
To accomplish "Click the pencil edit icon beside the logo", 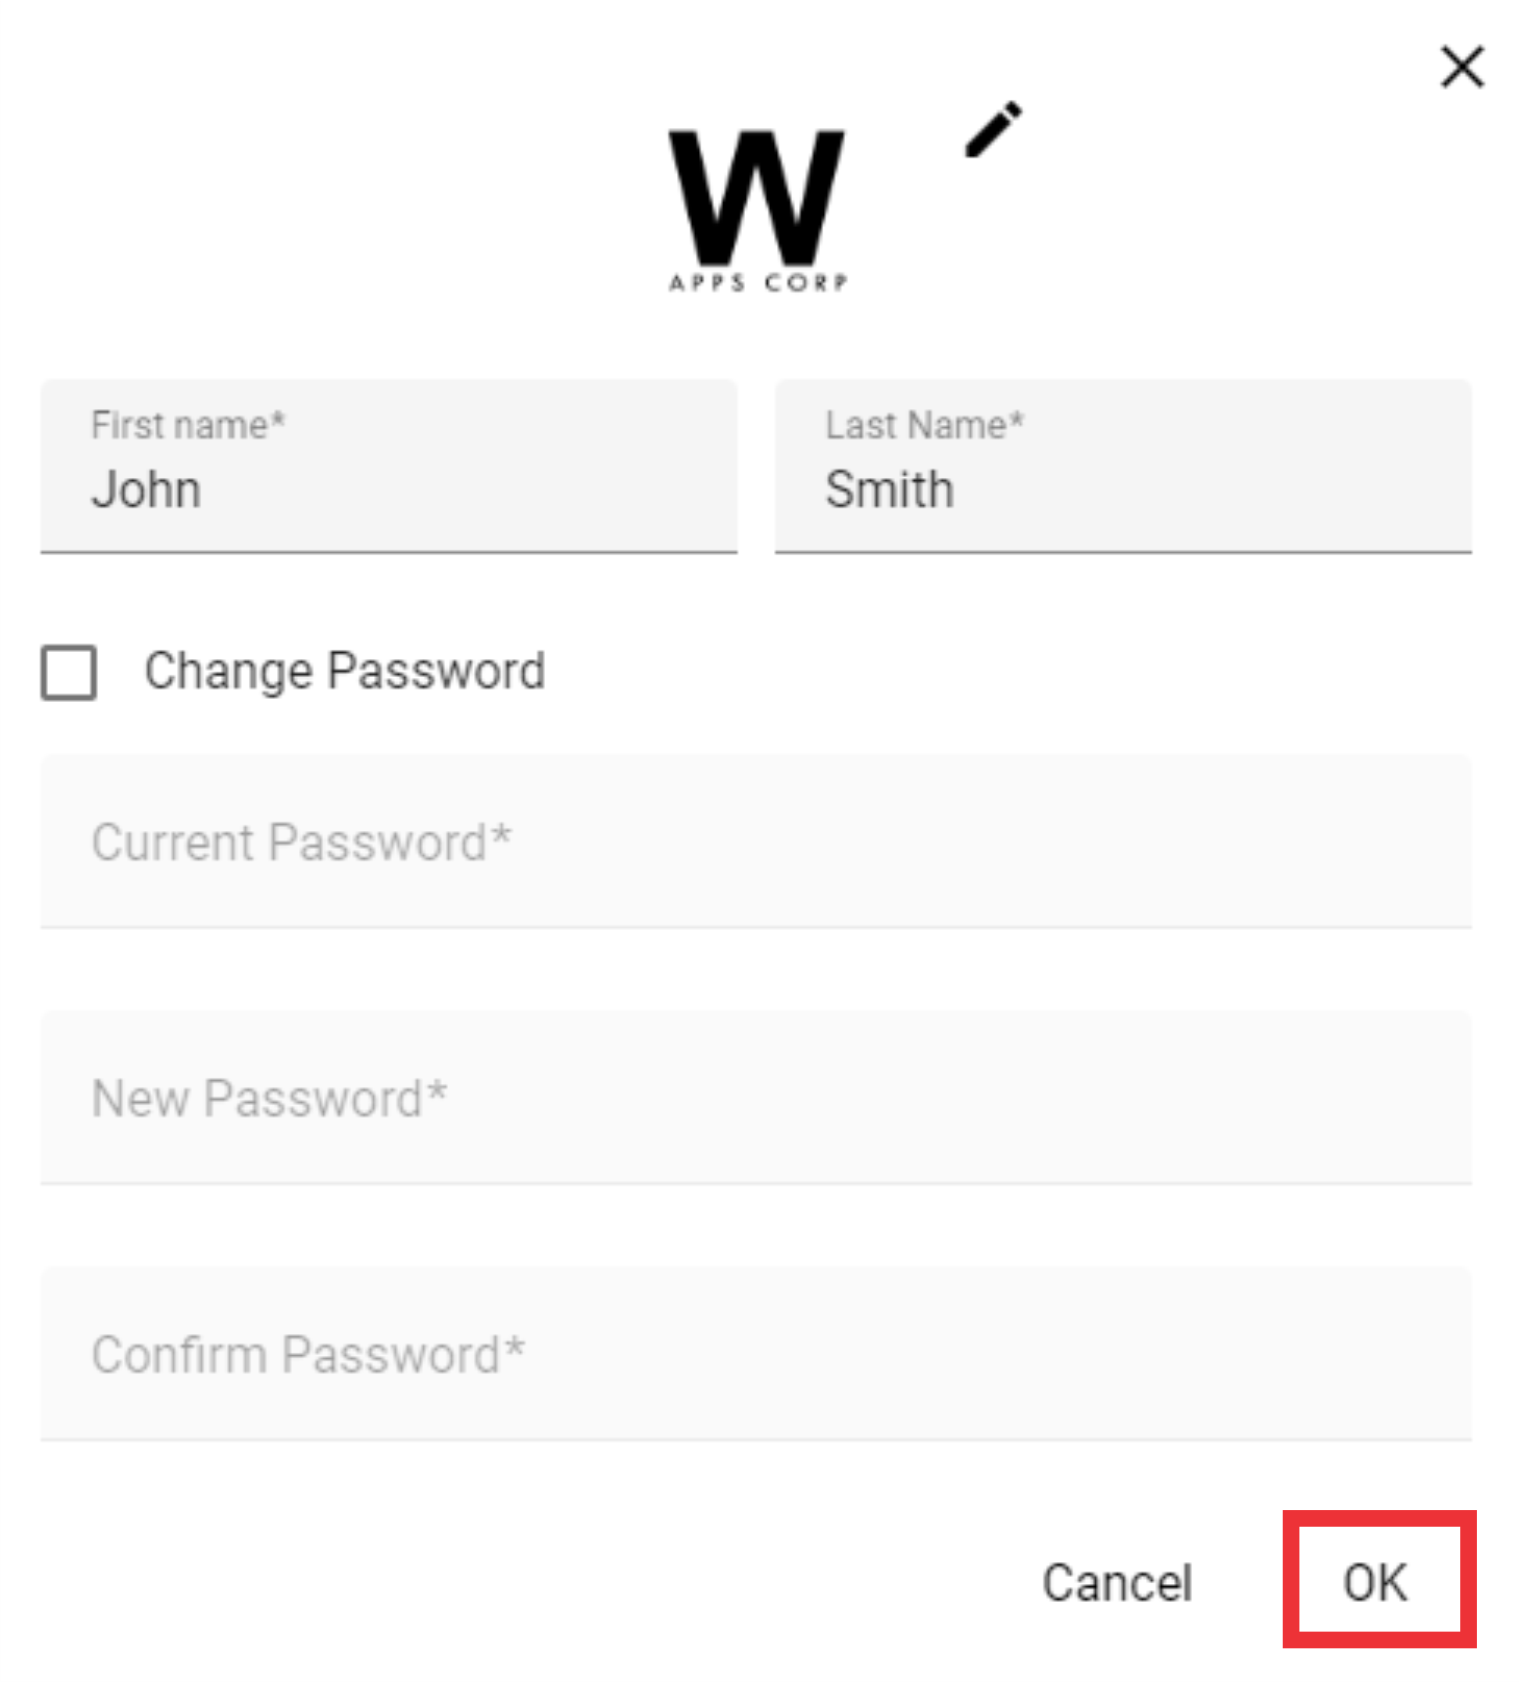I will 993,129.
